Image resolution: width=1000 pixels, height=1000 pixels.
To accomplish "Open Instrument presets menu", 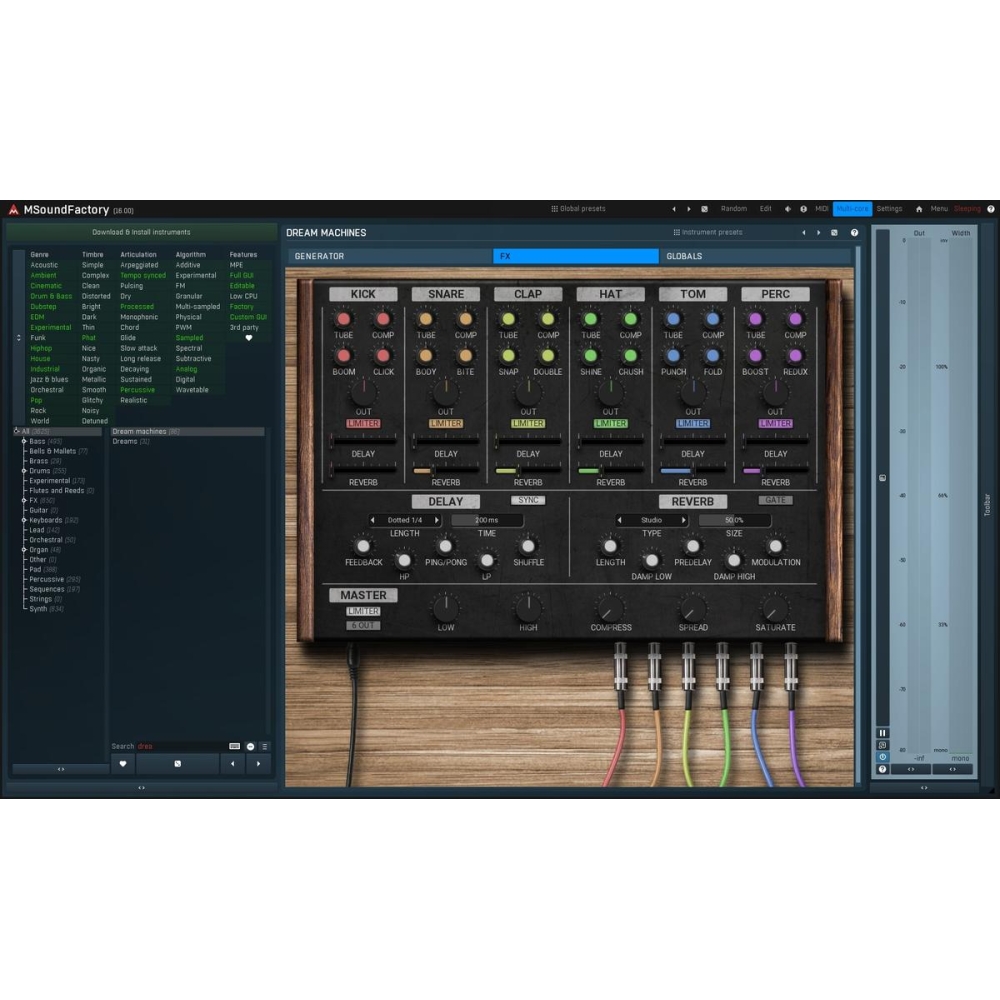I will click(708, 232).
